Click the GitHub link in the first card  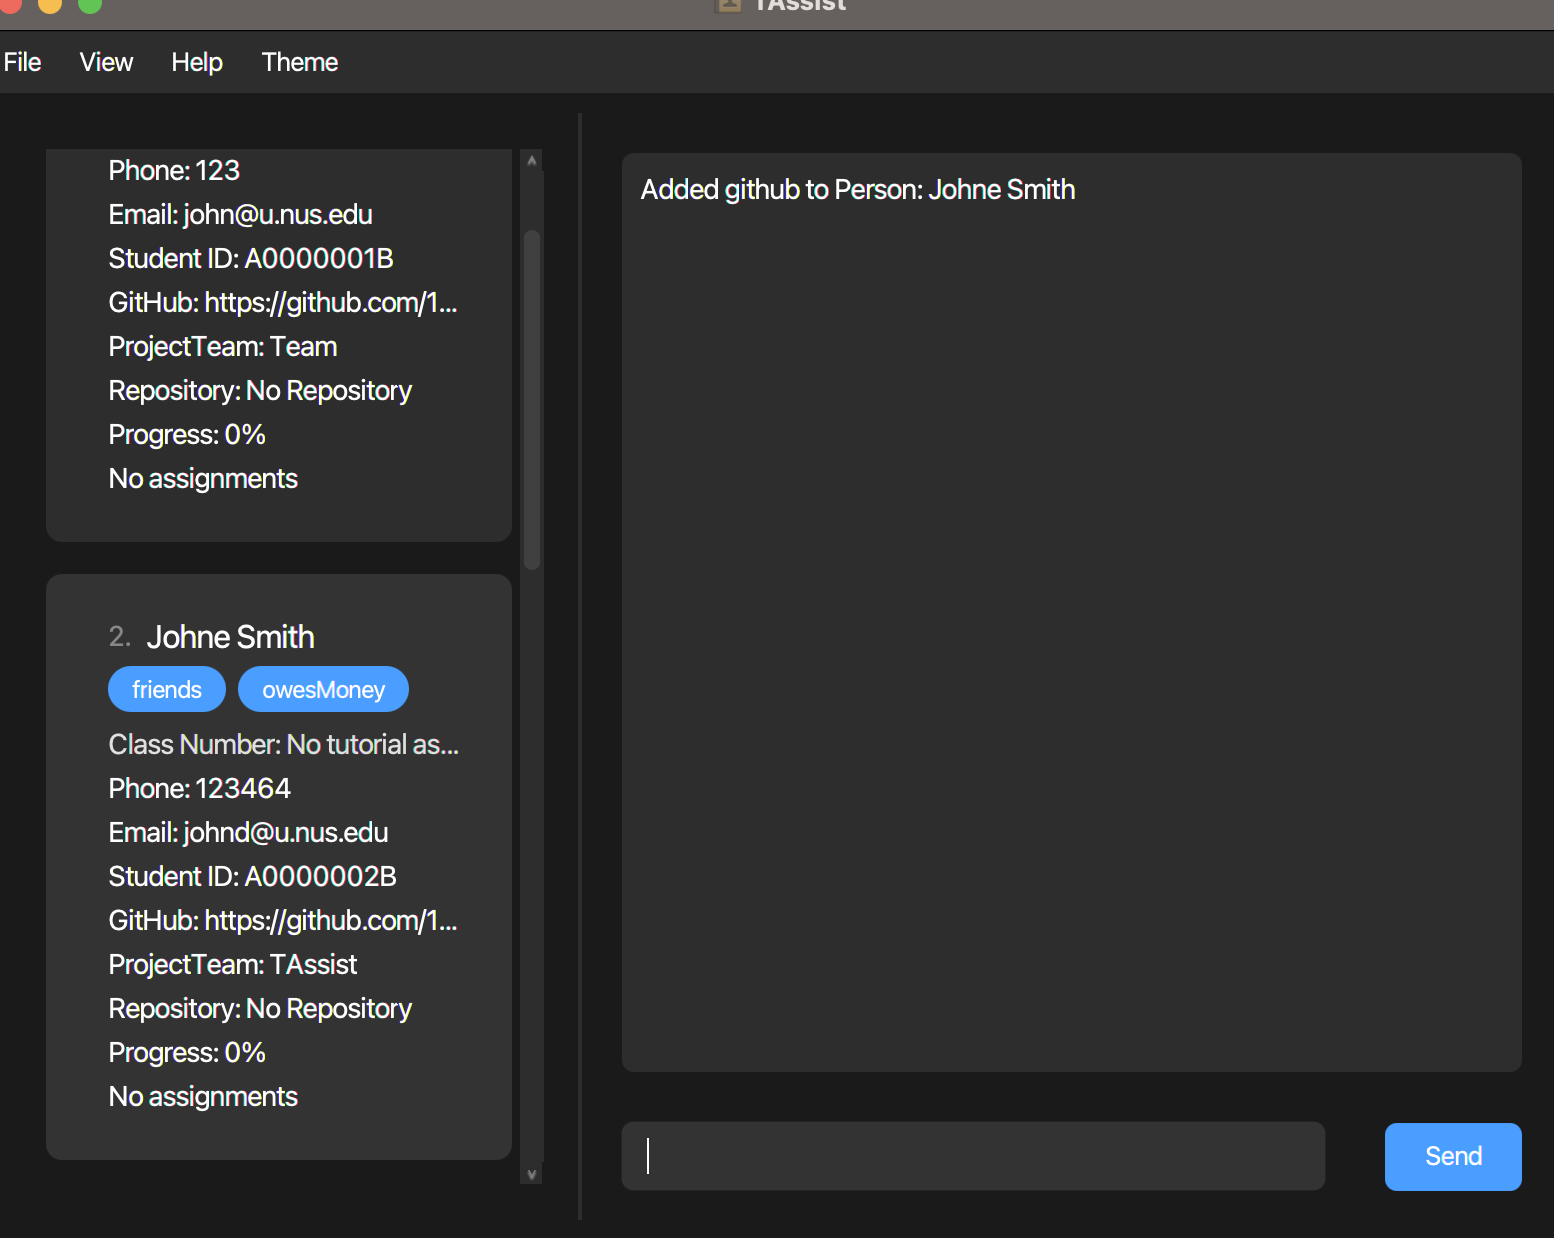[x=283, y=303]
